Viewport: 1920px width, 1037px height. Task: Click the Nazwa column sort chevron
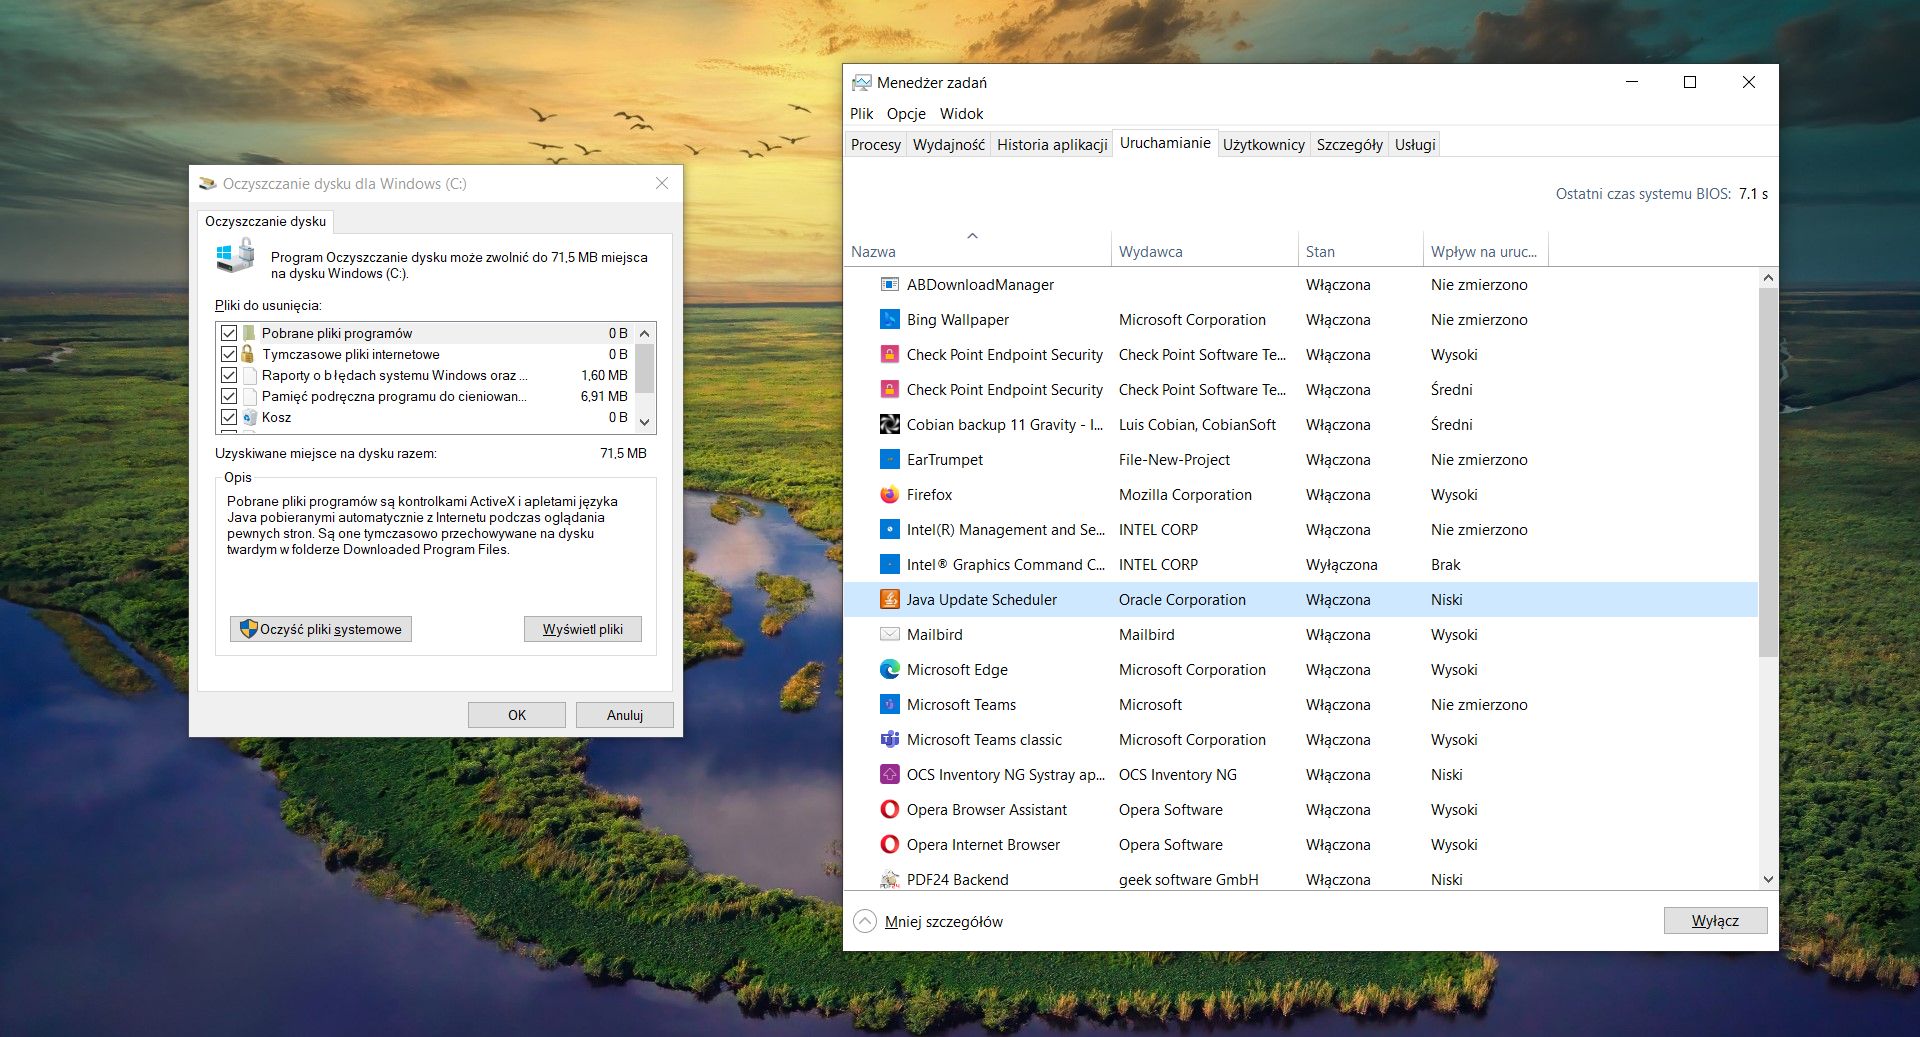coord(972,236)
